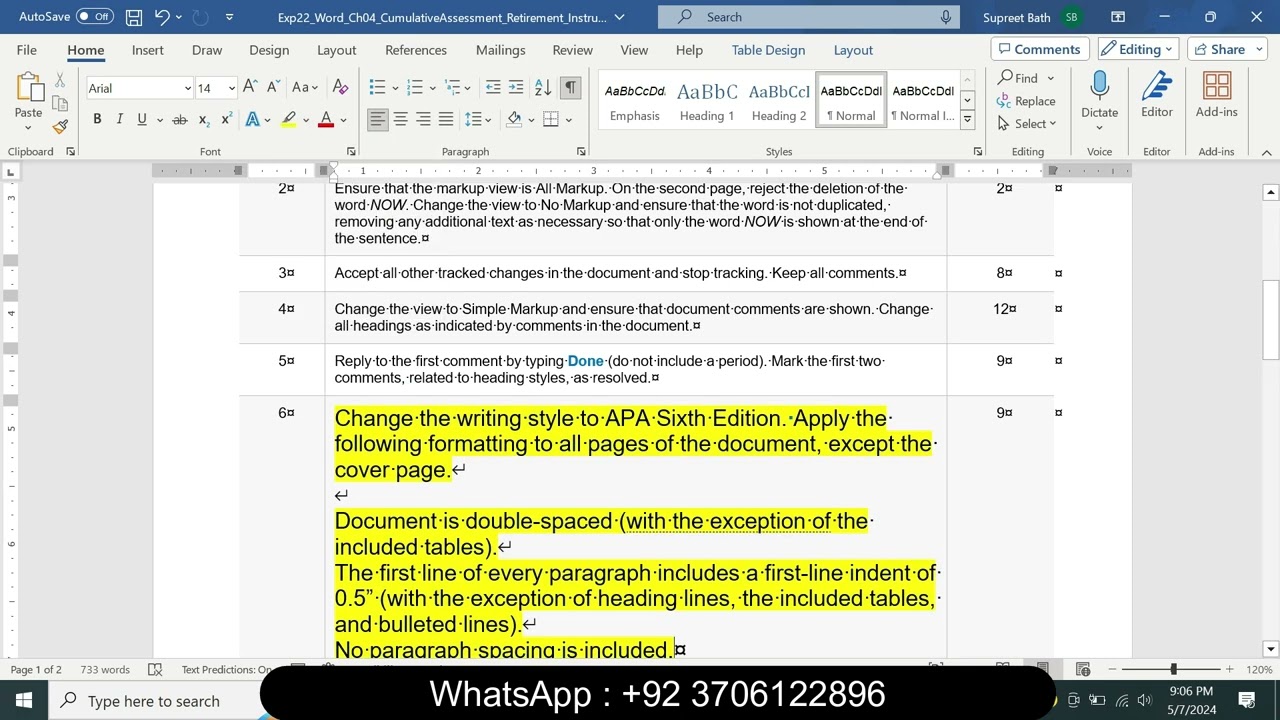Click Clear All Formatting icon
The image size is (1280, 720).
[340, 88]
